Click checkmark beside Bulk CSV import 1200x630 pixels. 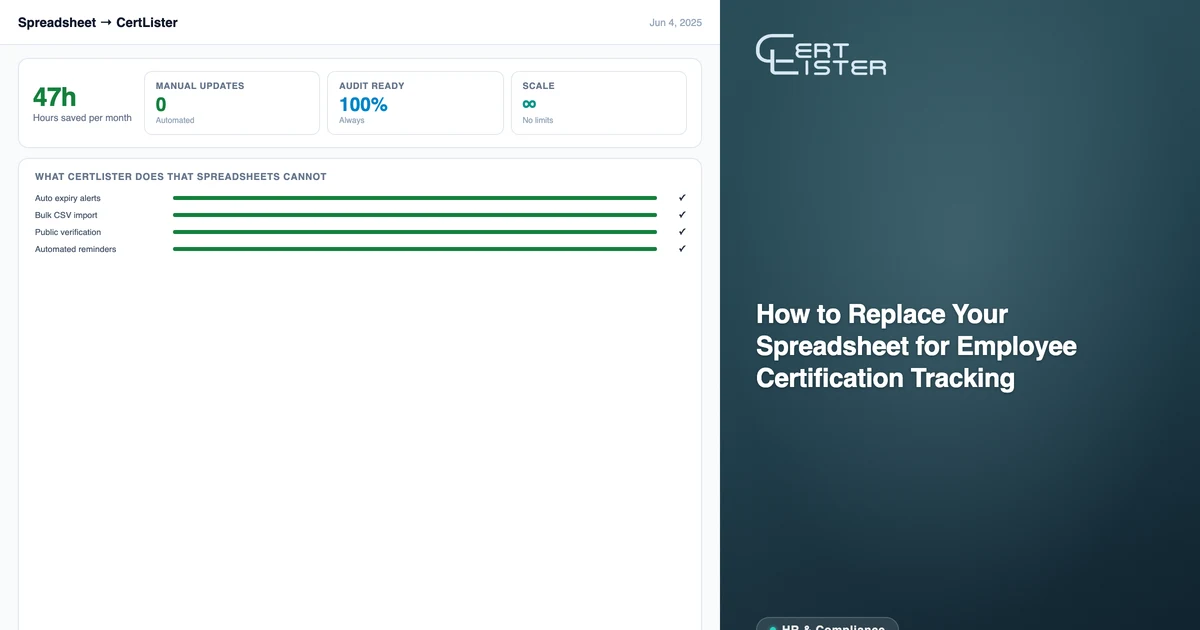pos(682,215)
